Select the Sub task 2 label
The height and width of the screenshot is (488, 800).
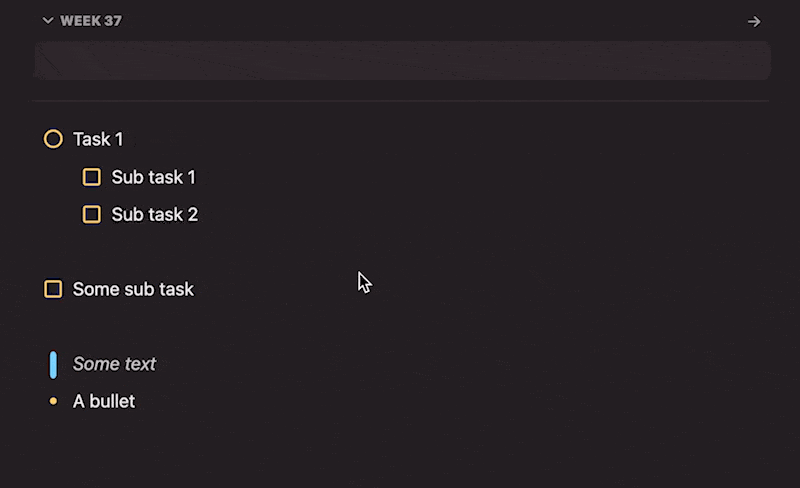tap(155, 214)
